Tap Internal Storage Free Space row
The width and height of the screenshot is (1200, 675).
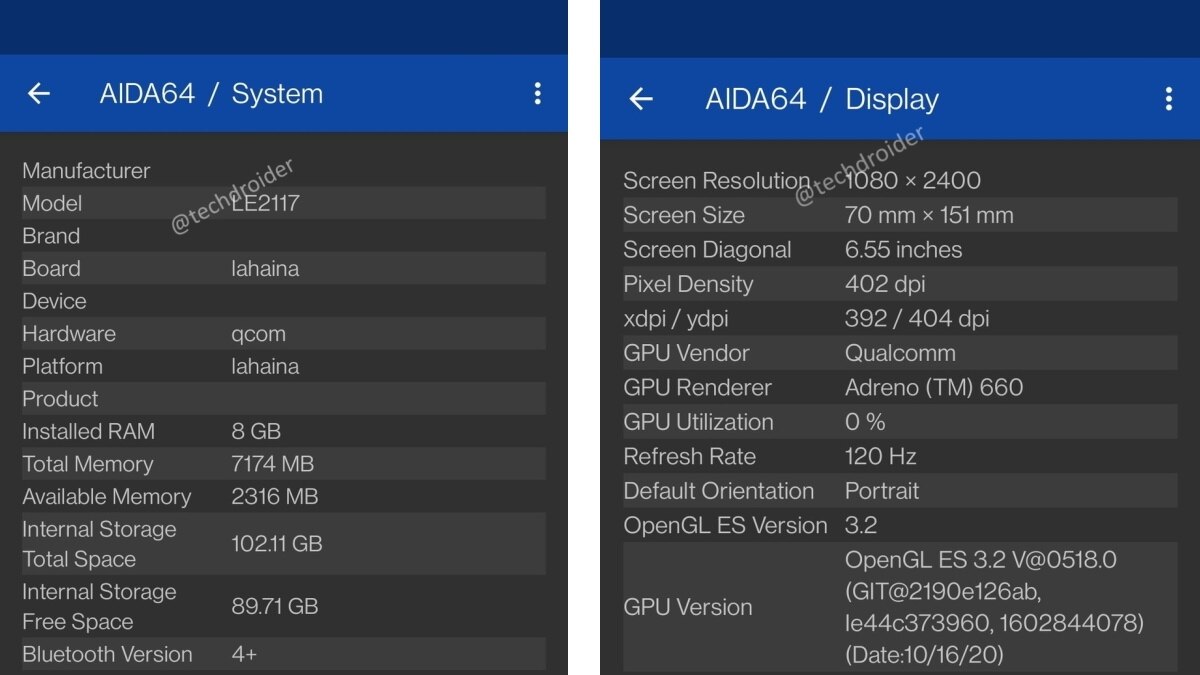(x=283, y=606)
